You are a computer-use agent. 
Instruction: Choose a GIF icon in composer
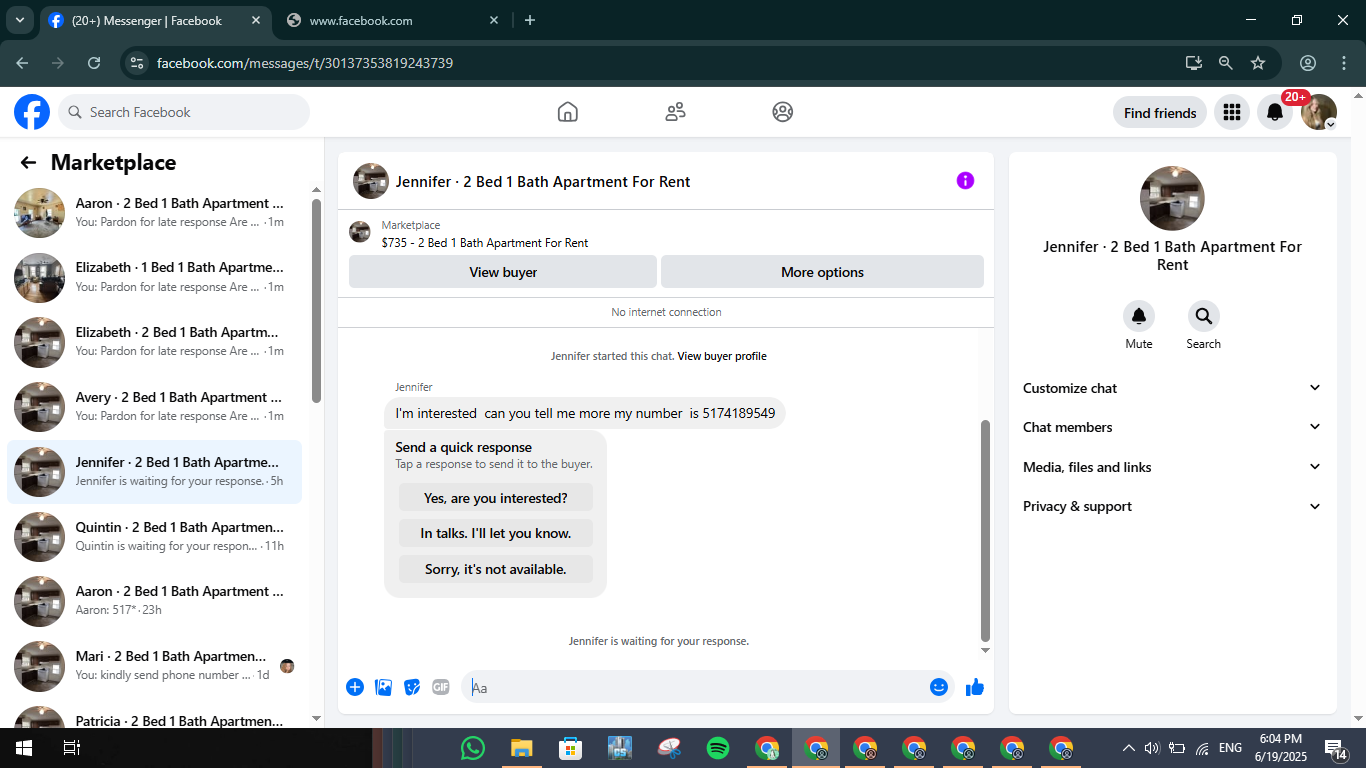(441, 687)
